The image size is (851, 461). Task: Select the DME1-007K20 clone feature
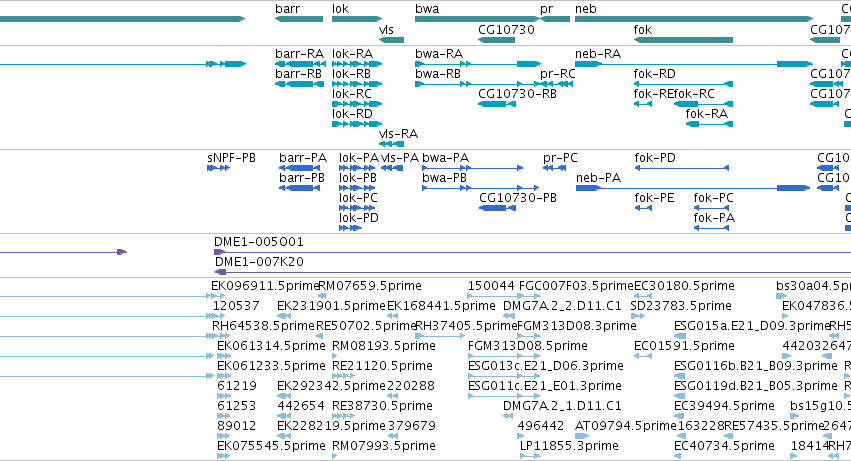pyautogui.click(x=533, y=272)
